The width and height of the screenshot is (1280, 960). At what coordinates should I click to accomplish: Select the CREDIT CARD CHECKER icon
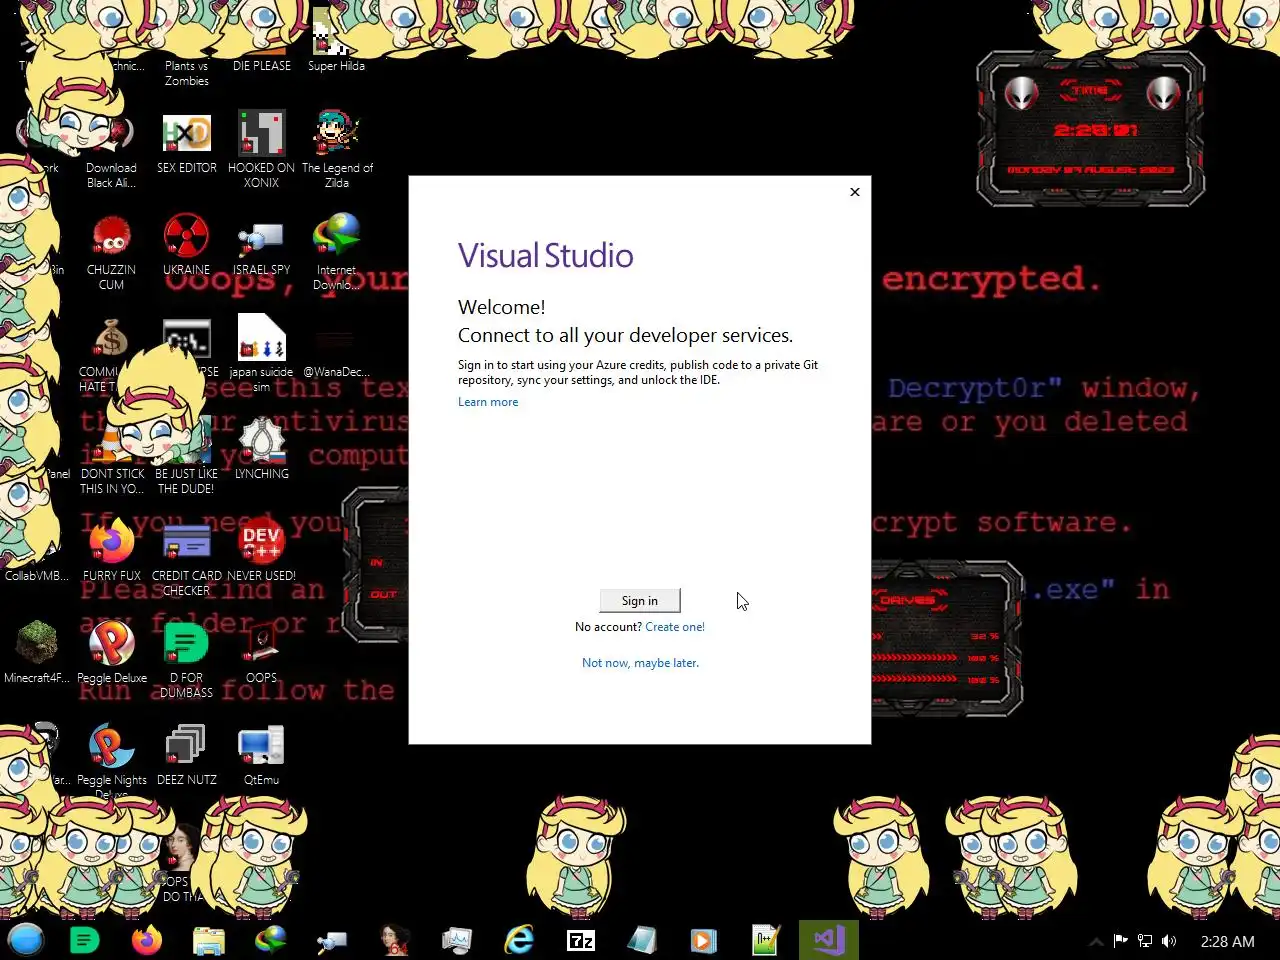pos(186,558)
